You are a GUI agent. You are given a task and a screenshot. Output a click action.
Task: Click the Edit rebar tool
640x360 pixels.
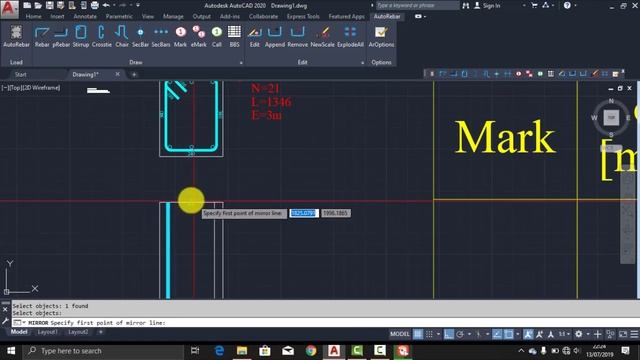pyautogui.click(x=255, y=37)
